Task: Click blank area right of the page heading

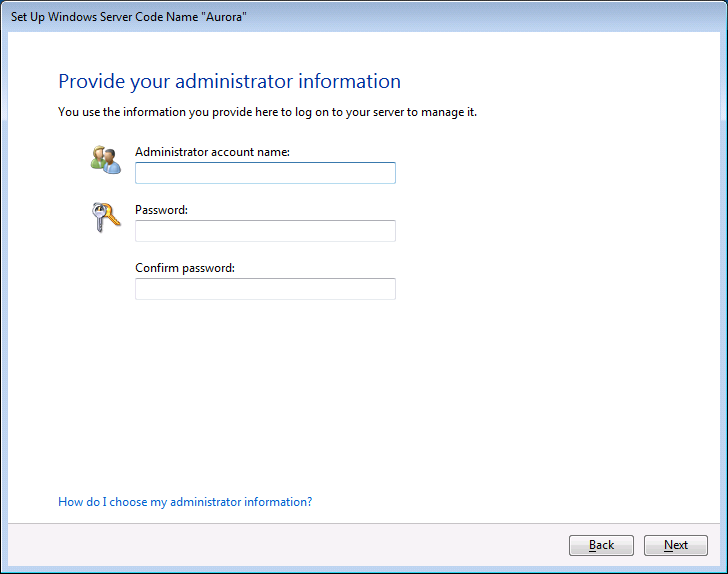Action: [x=560, y=82]
